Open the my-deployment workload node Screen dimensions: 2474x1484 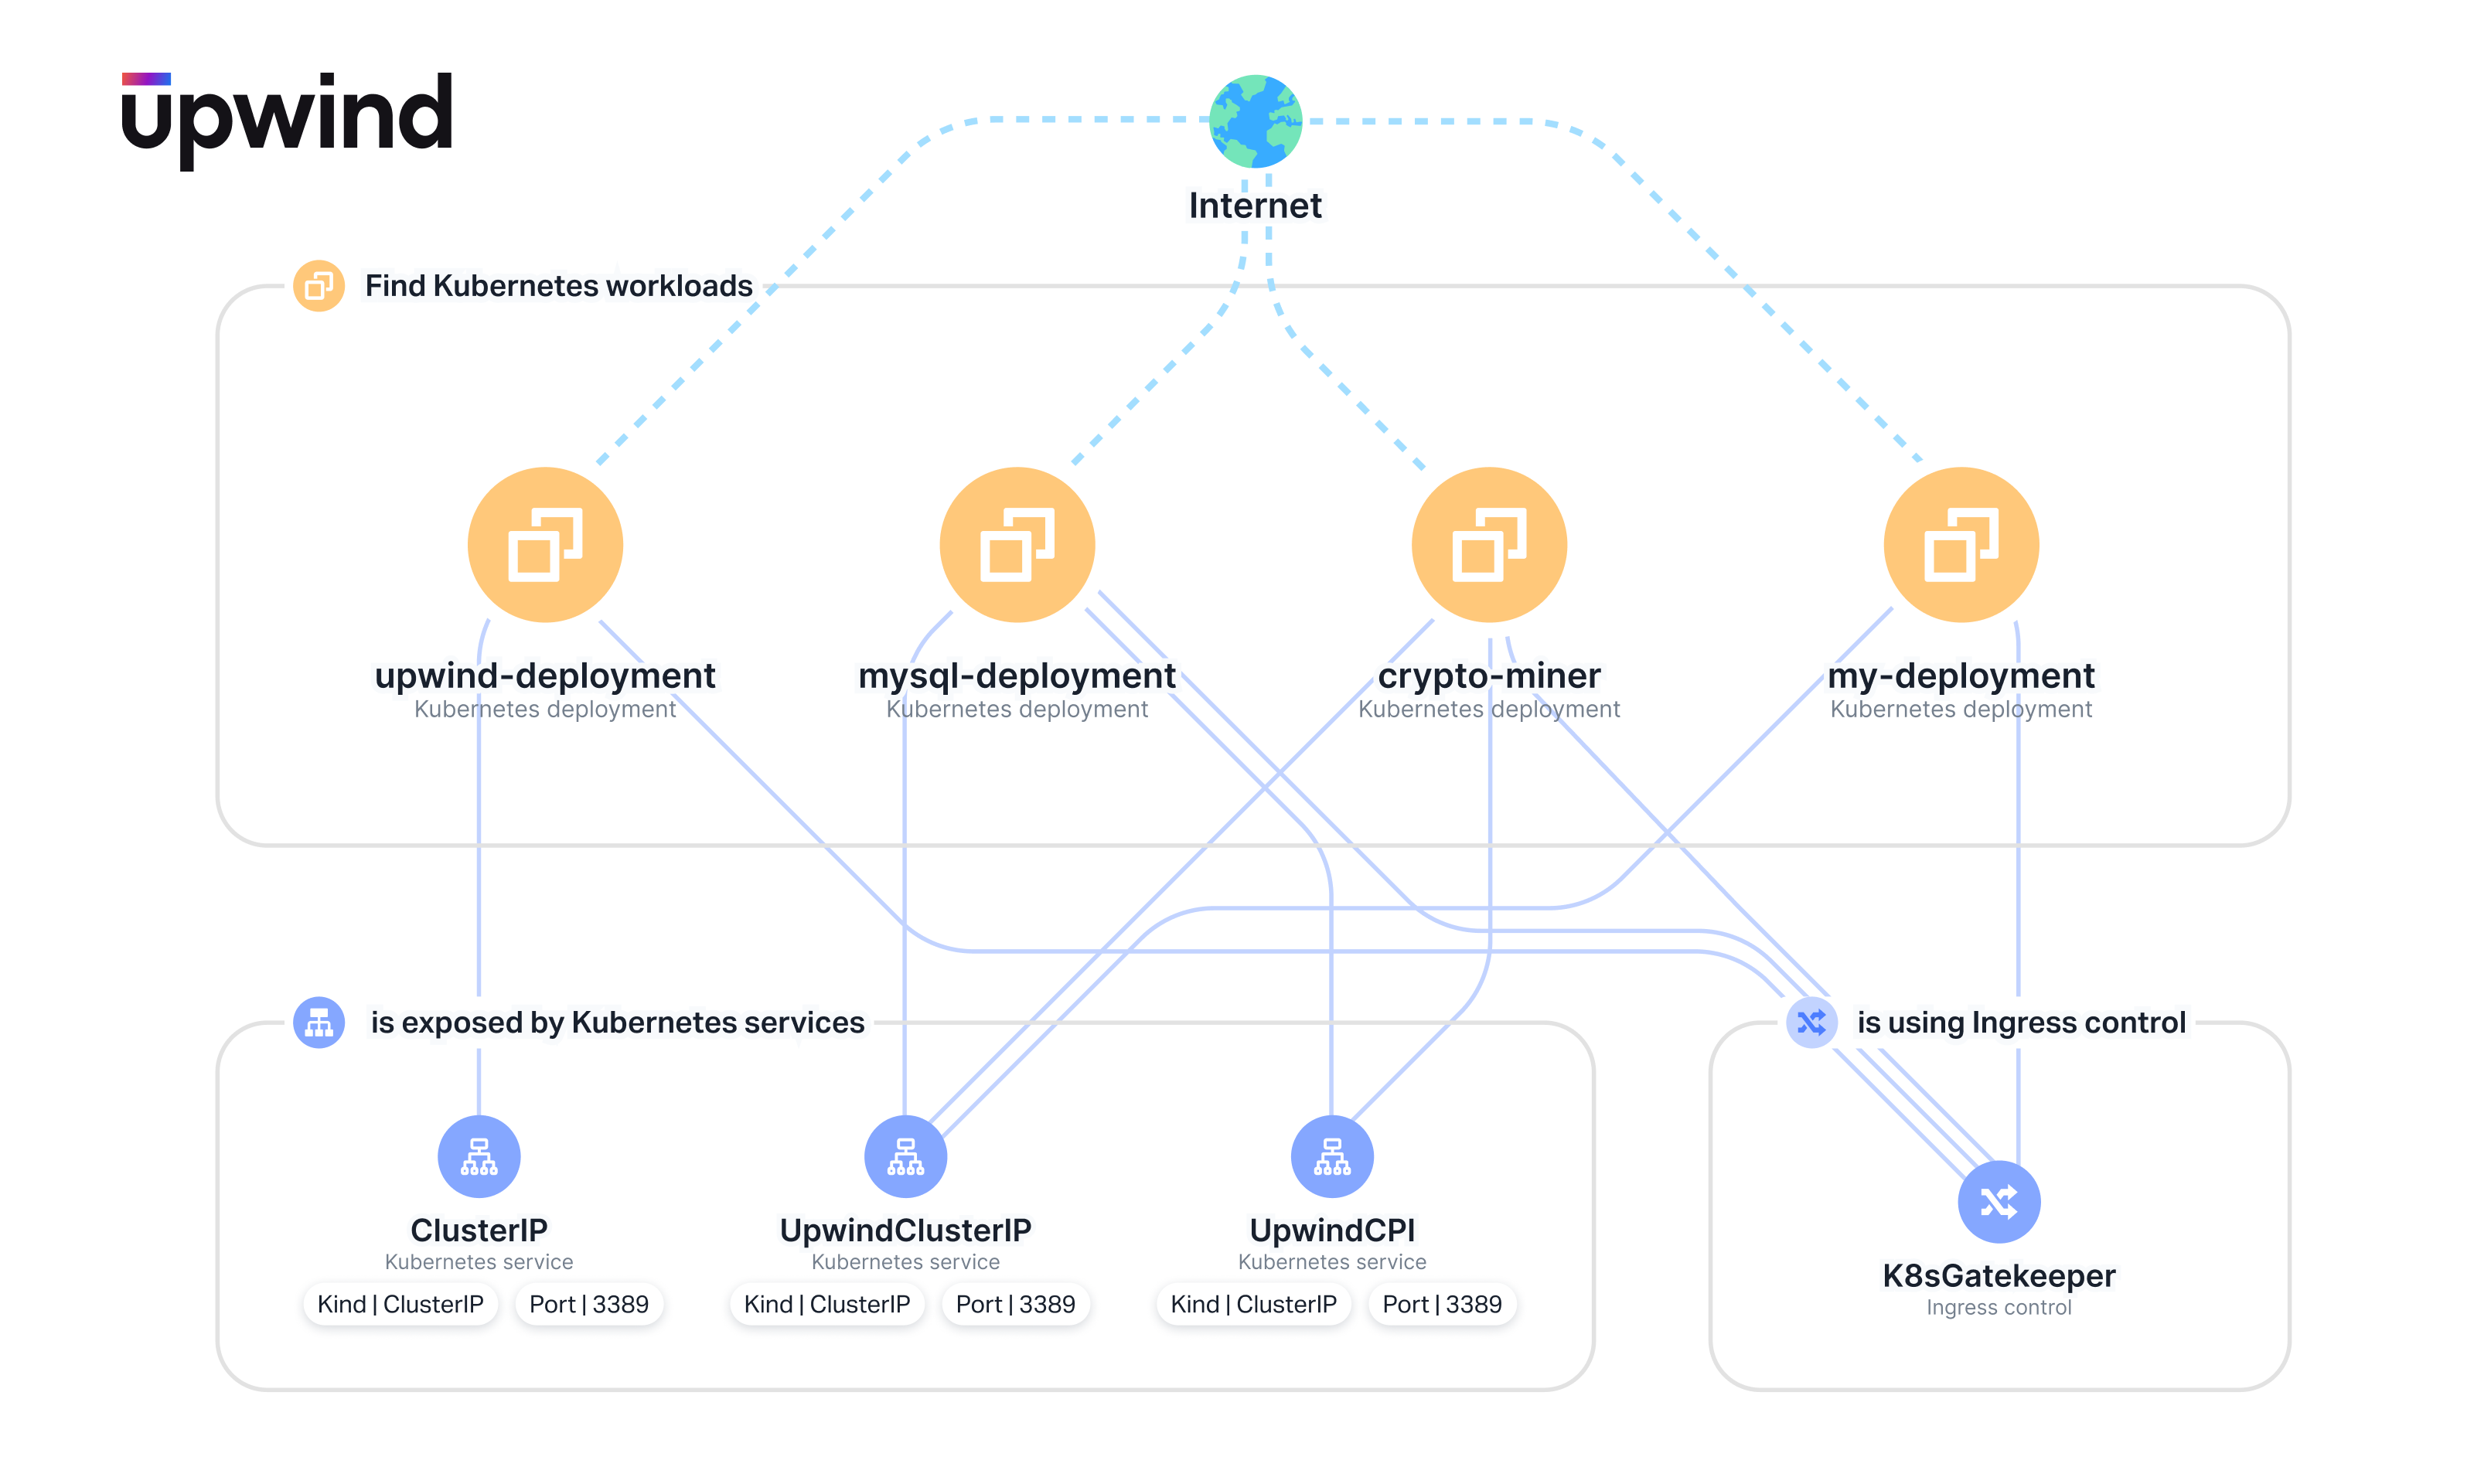pos(1960,545)
